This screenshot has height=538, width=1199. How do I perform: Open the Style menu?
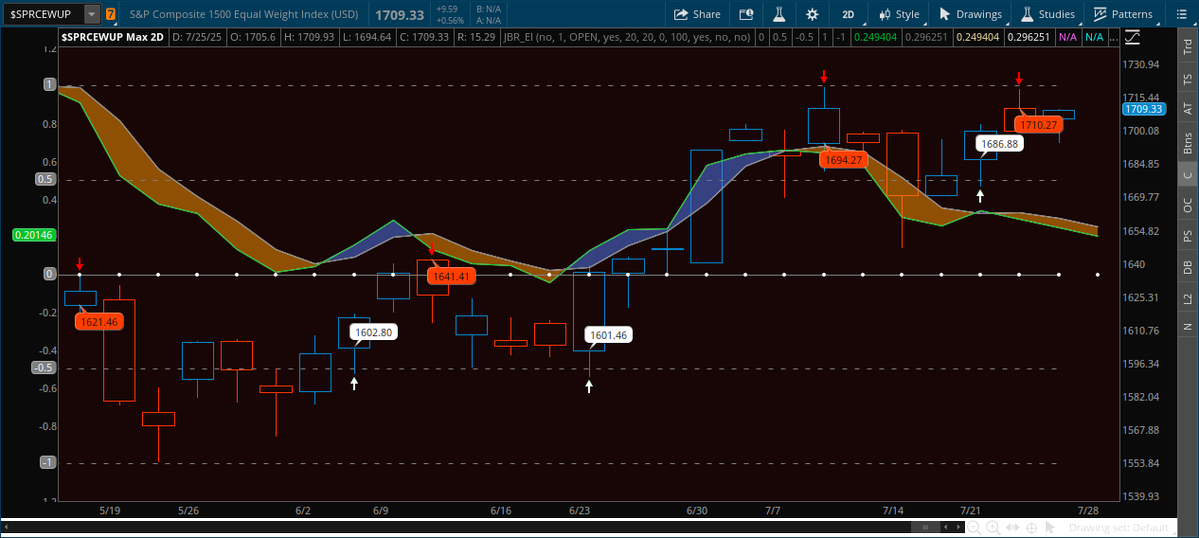coord(899,14)
